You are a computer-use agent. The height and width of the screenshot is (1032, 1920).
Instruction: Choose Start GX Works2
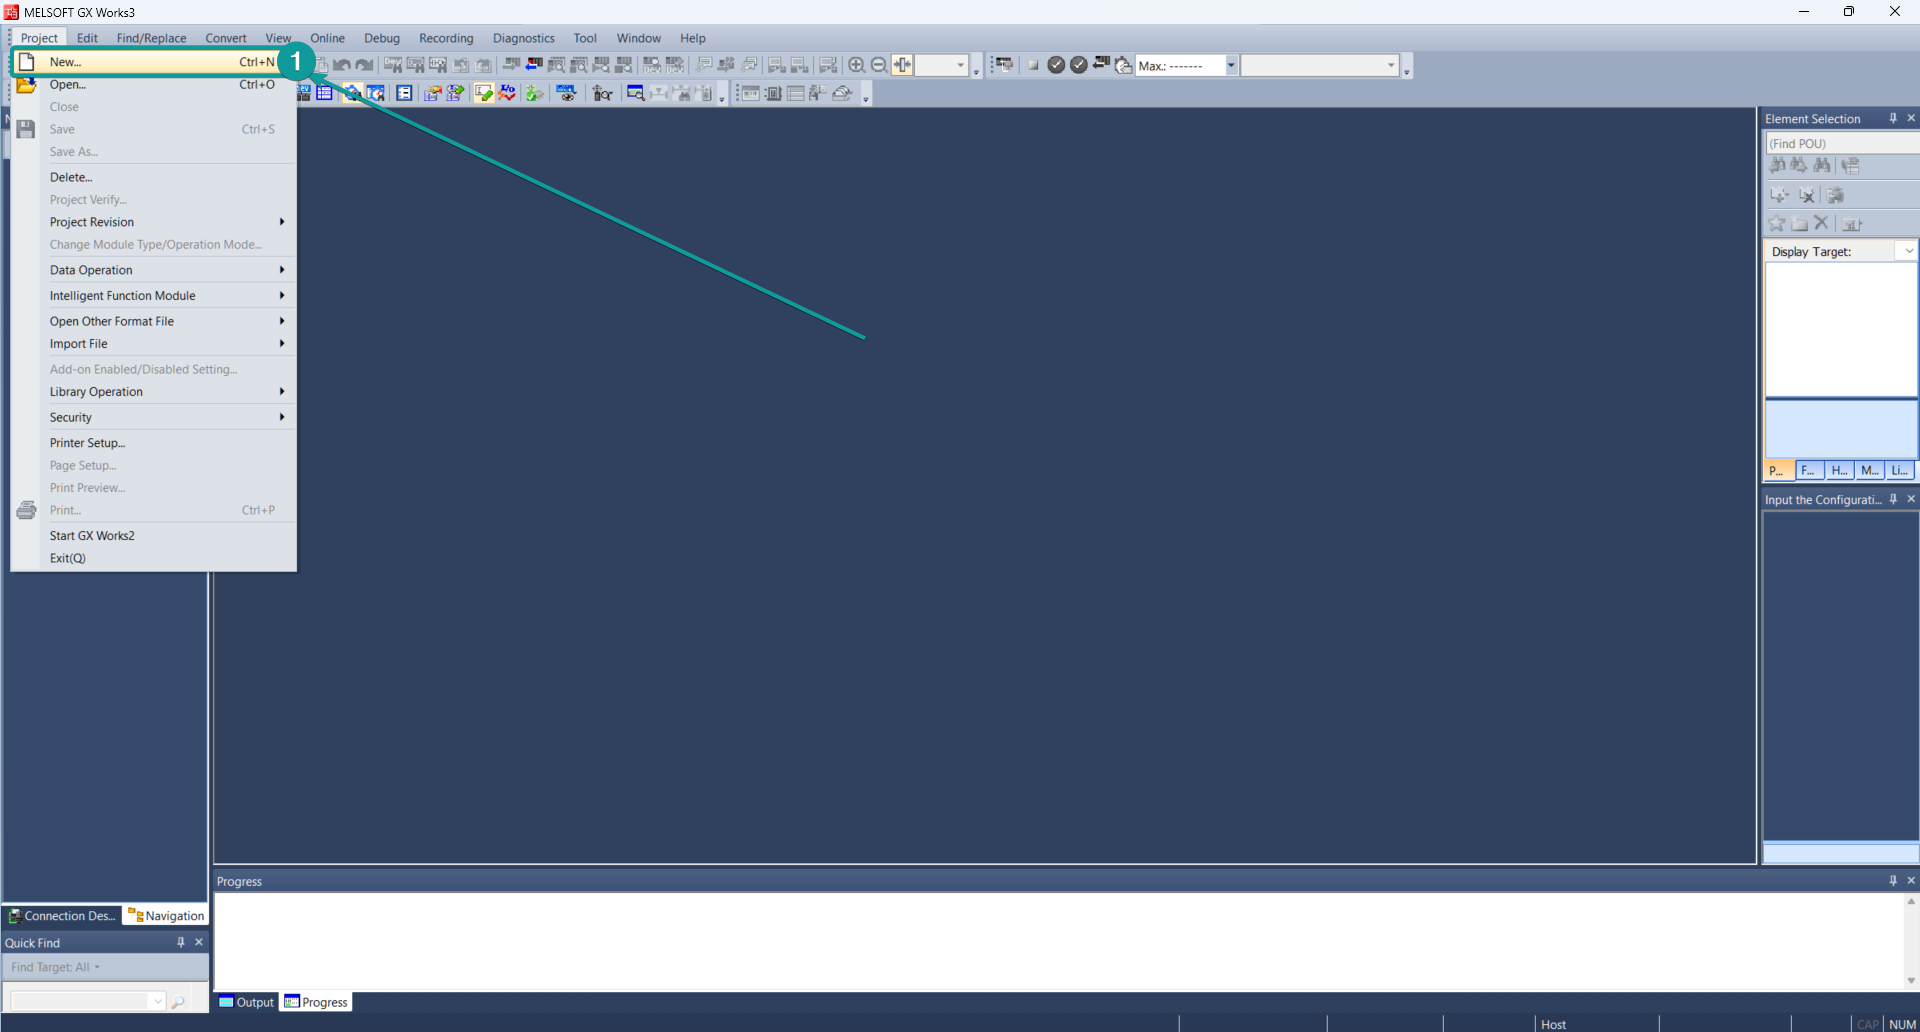(152, 536)
